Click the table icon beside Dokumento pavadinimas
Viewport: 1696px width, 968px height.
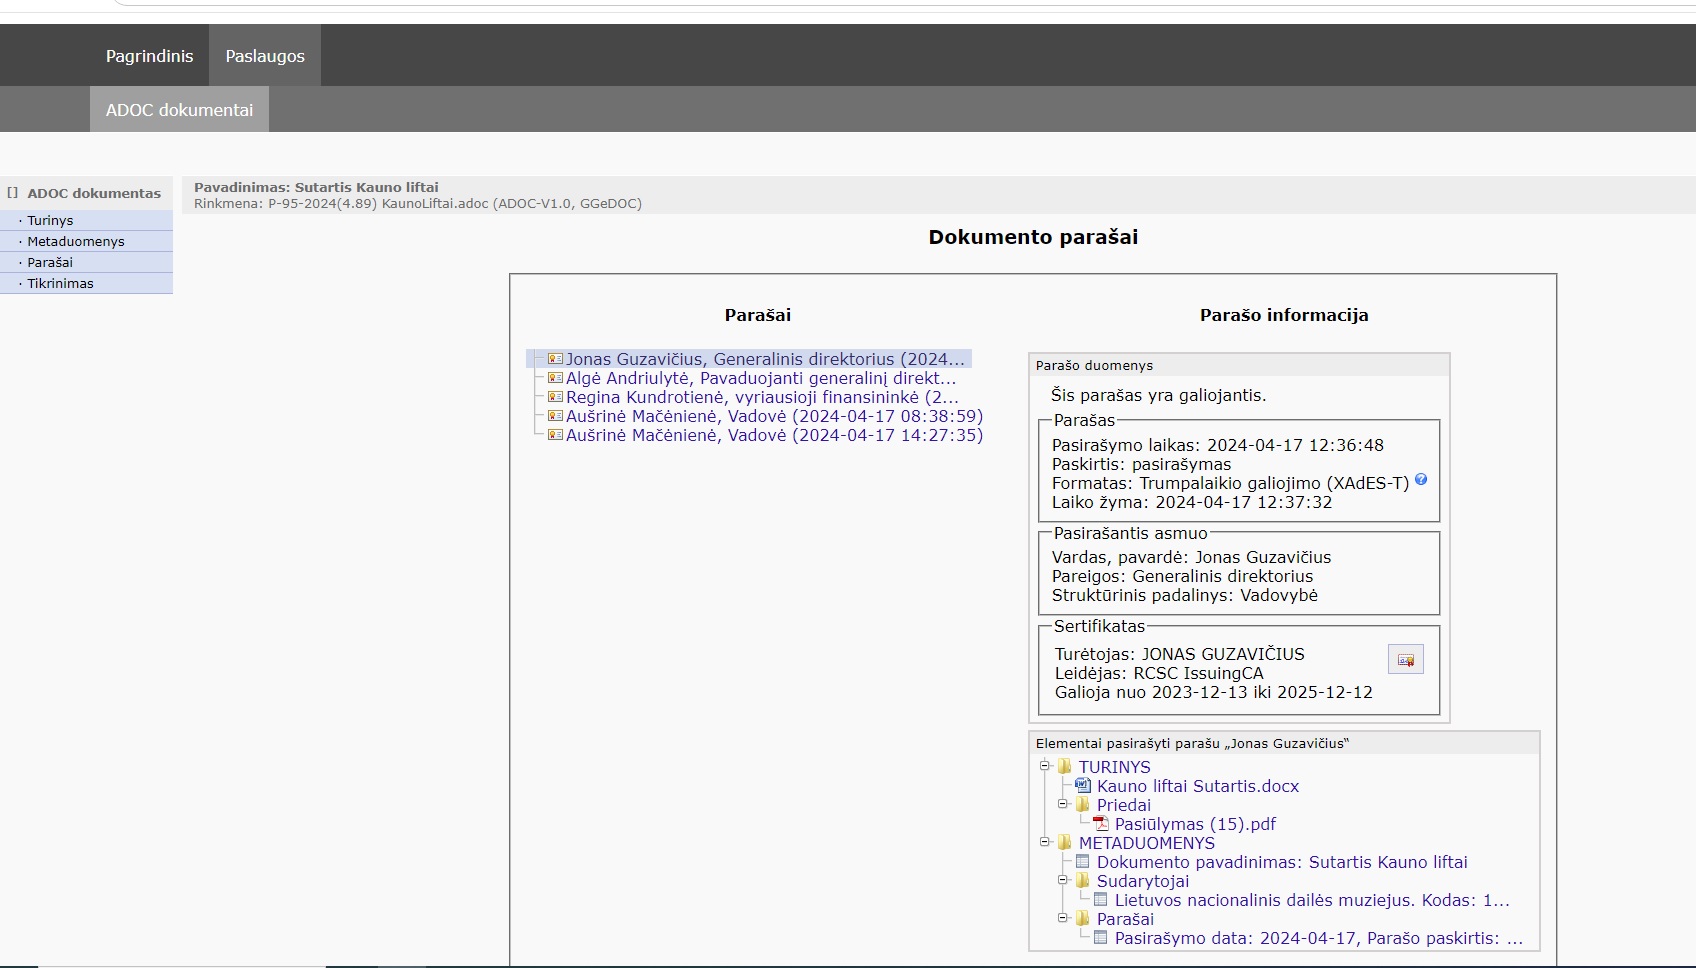(1082, 862)
